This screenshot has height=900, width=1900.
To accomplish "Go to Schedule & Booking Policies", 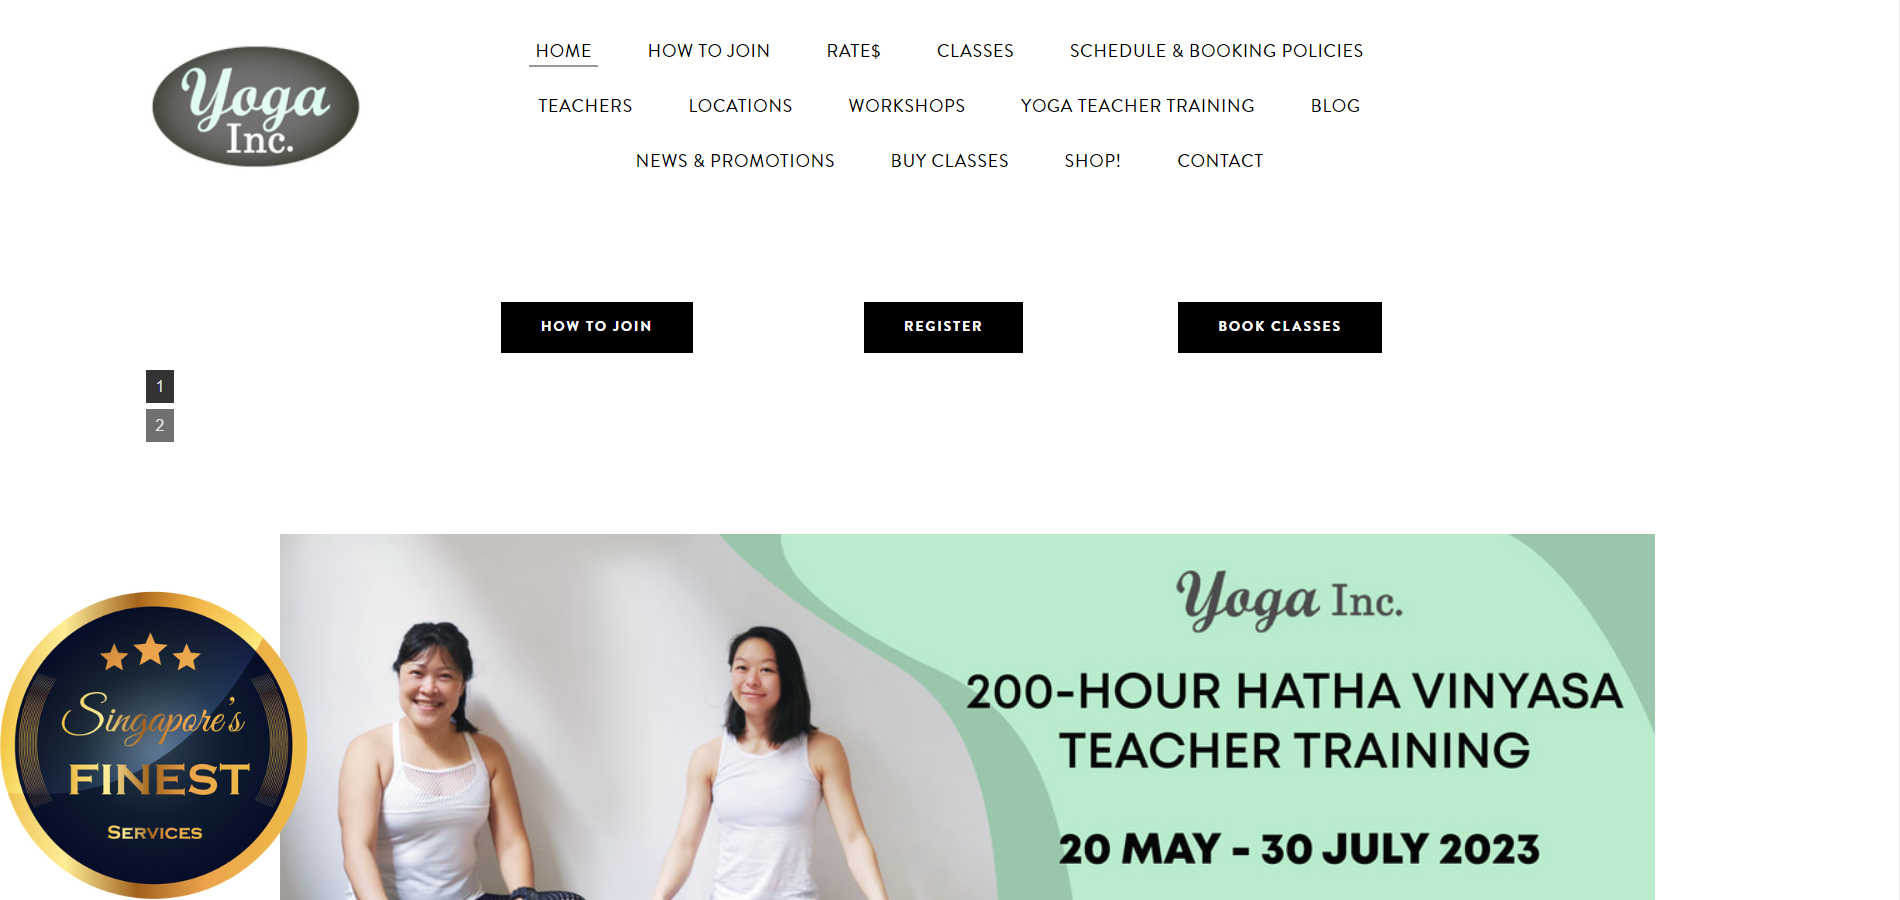I will tap(1216, 51).
